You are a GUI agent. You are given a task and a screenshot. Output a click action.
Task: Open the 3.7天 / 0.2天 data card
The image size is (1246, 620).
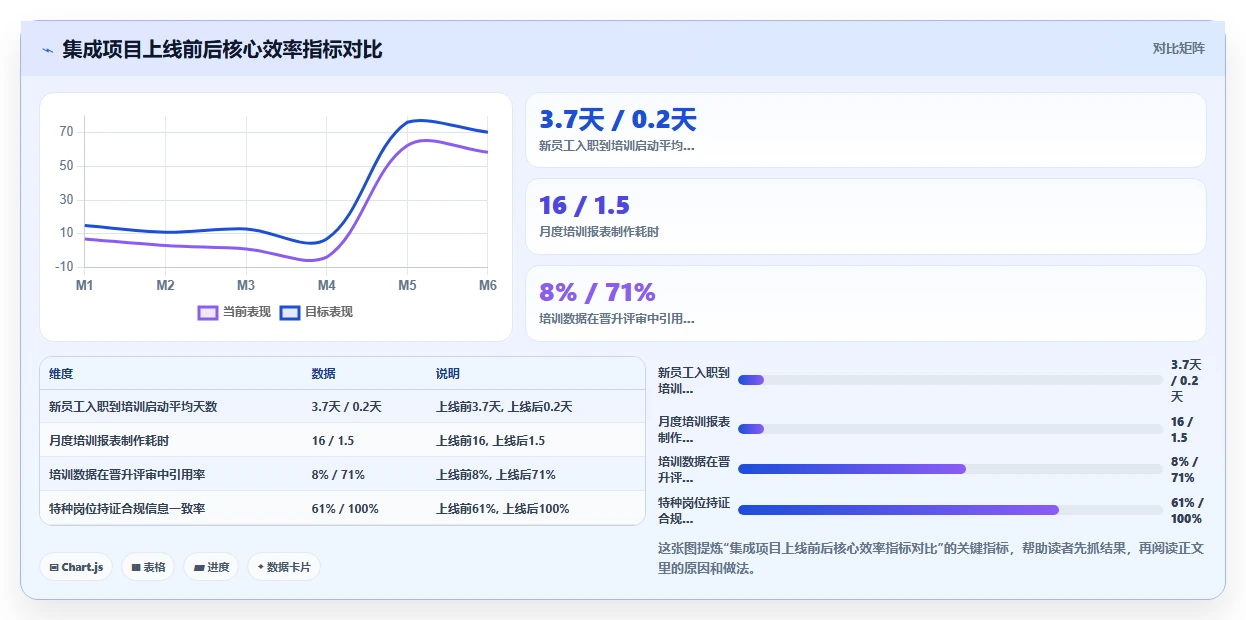[x=865, y=130]
